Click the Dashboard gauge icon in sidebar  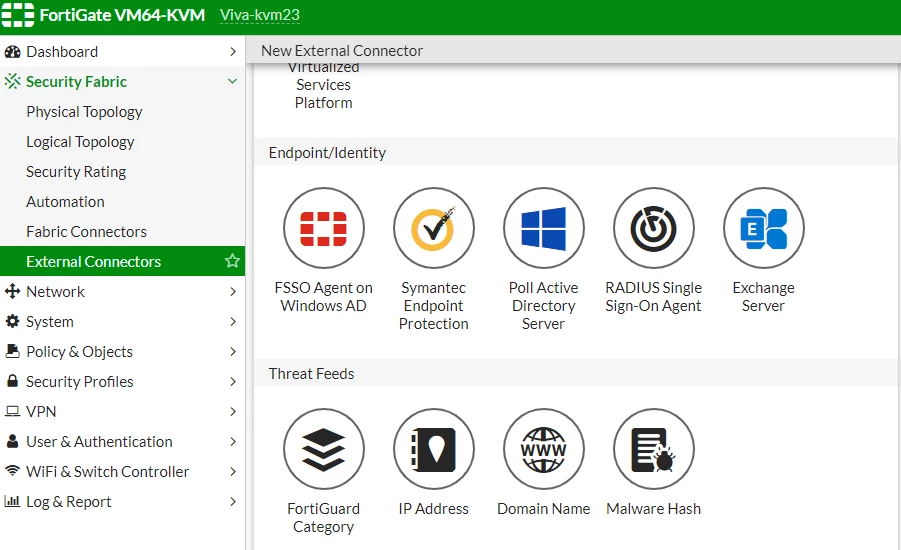(x=12, y=52)
